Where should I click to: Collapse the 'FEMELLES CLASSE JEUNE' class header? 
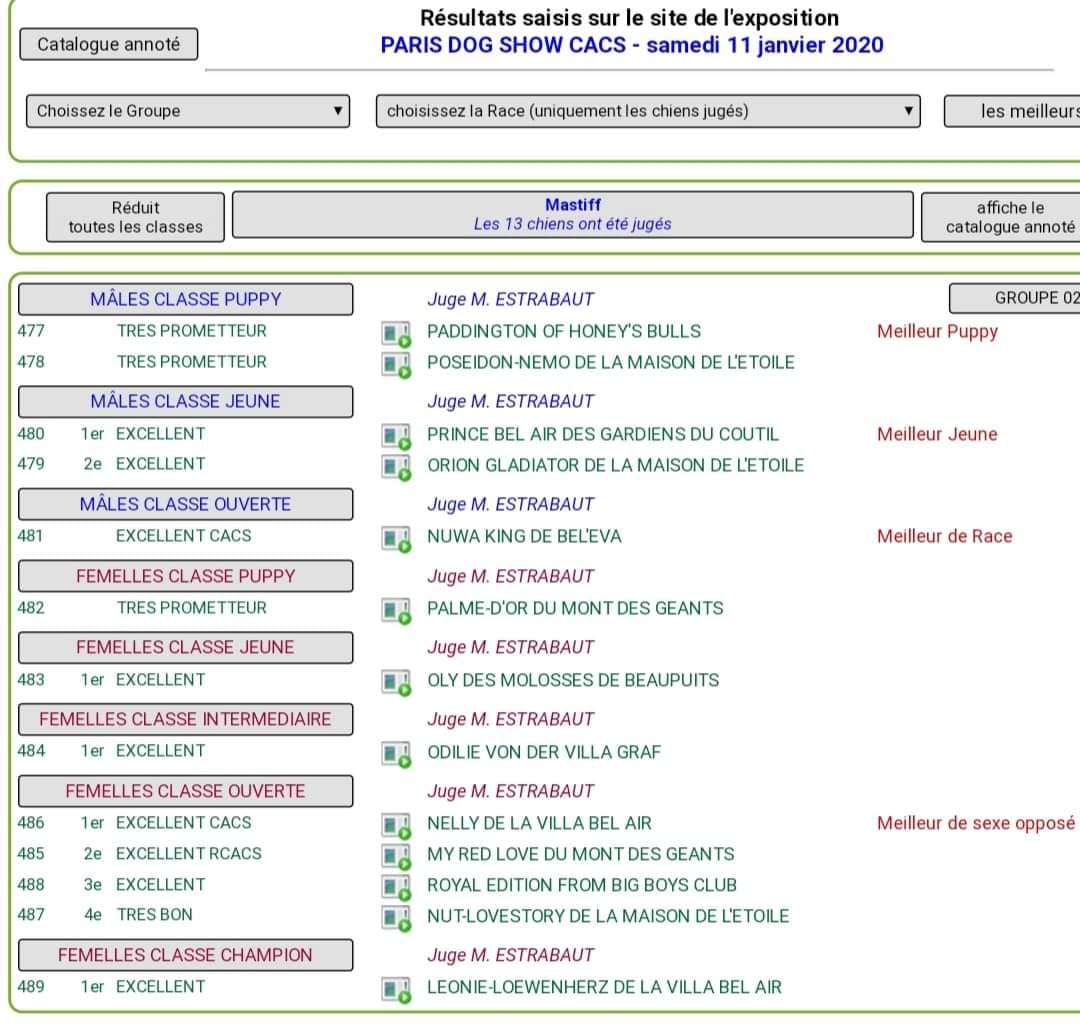coord(186,647)
